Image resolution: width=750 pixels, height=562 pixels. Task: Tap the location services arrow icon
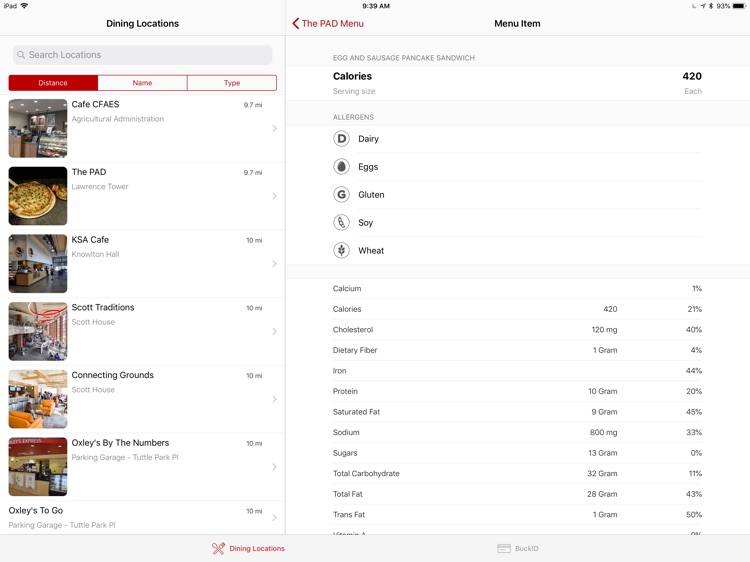click(703, 6)
